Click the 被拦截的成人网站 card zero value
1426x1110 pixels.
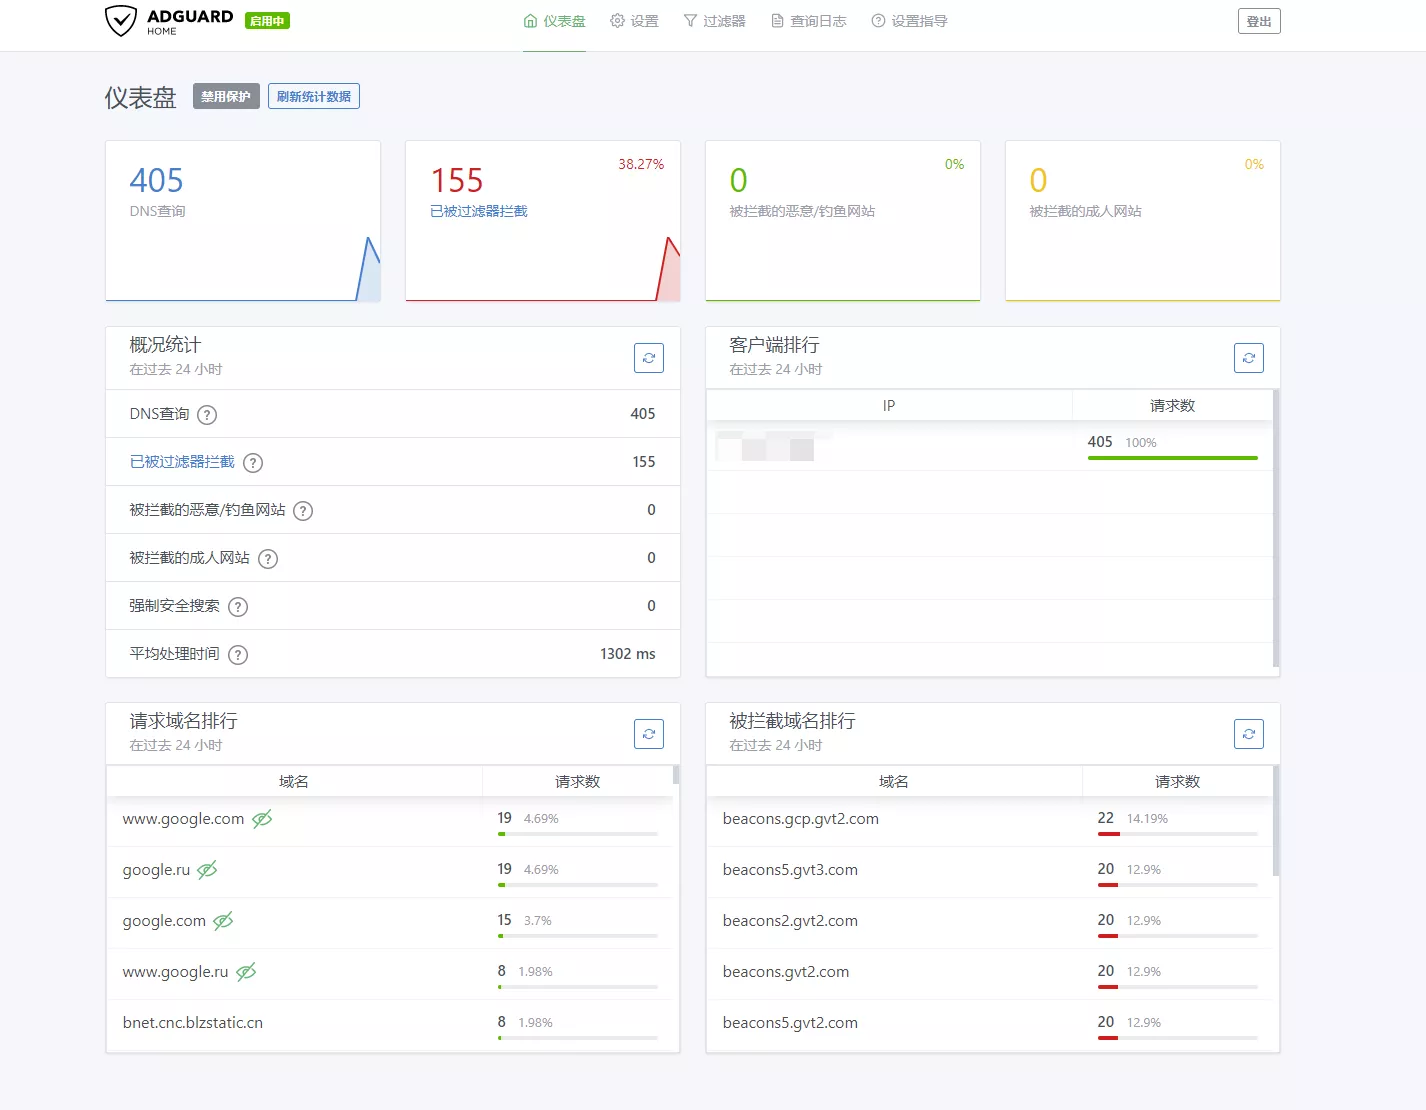tap(1039, 180)
